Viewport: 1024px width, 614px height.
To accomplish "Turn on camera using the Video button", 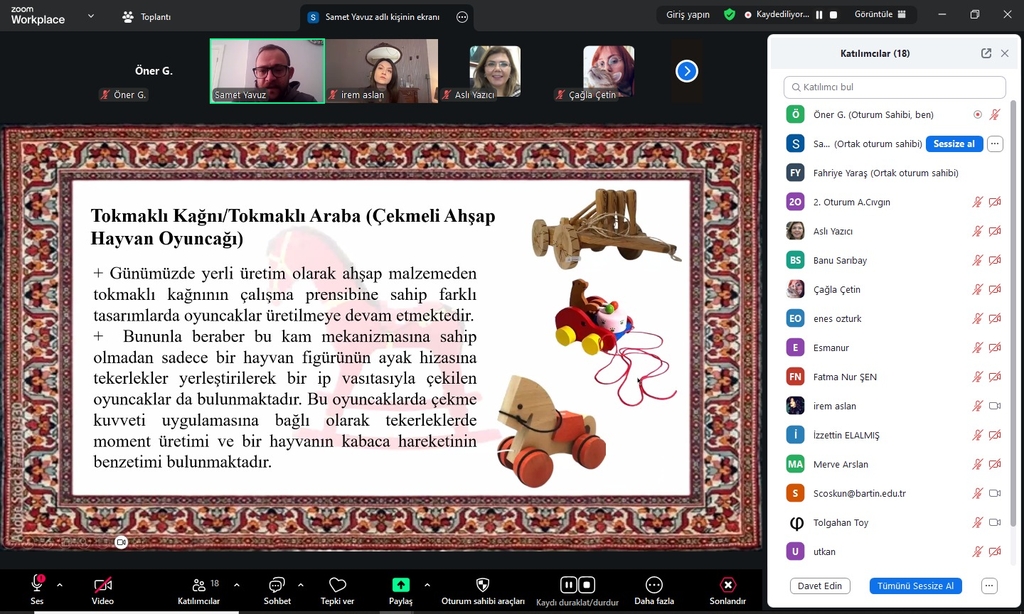I will point(102,585).
